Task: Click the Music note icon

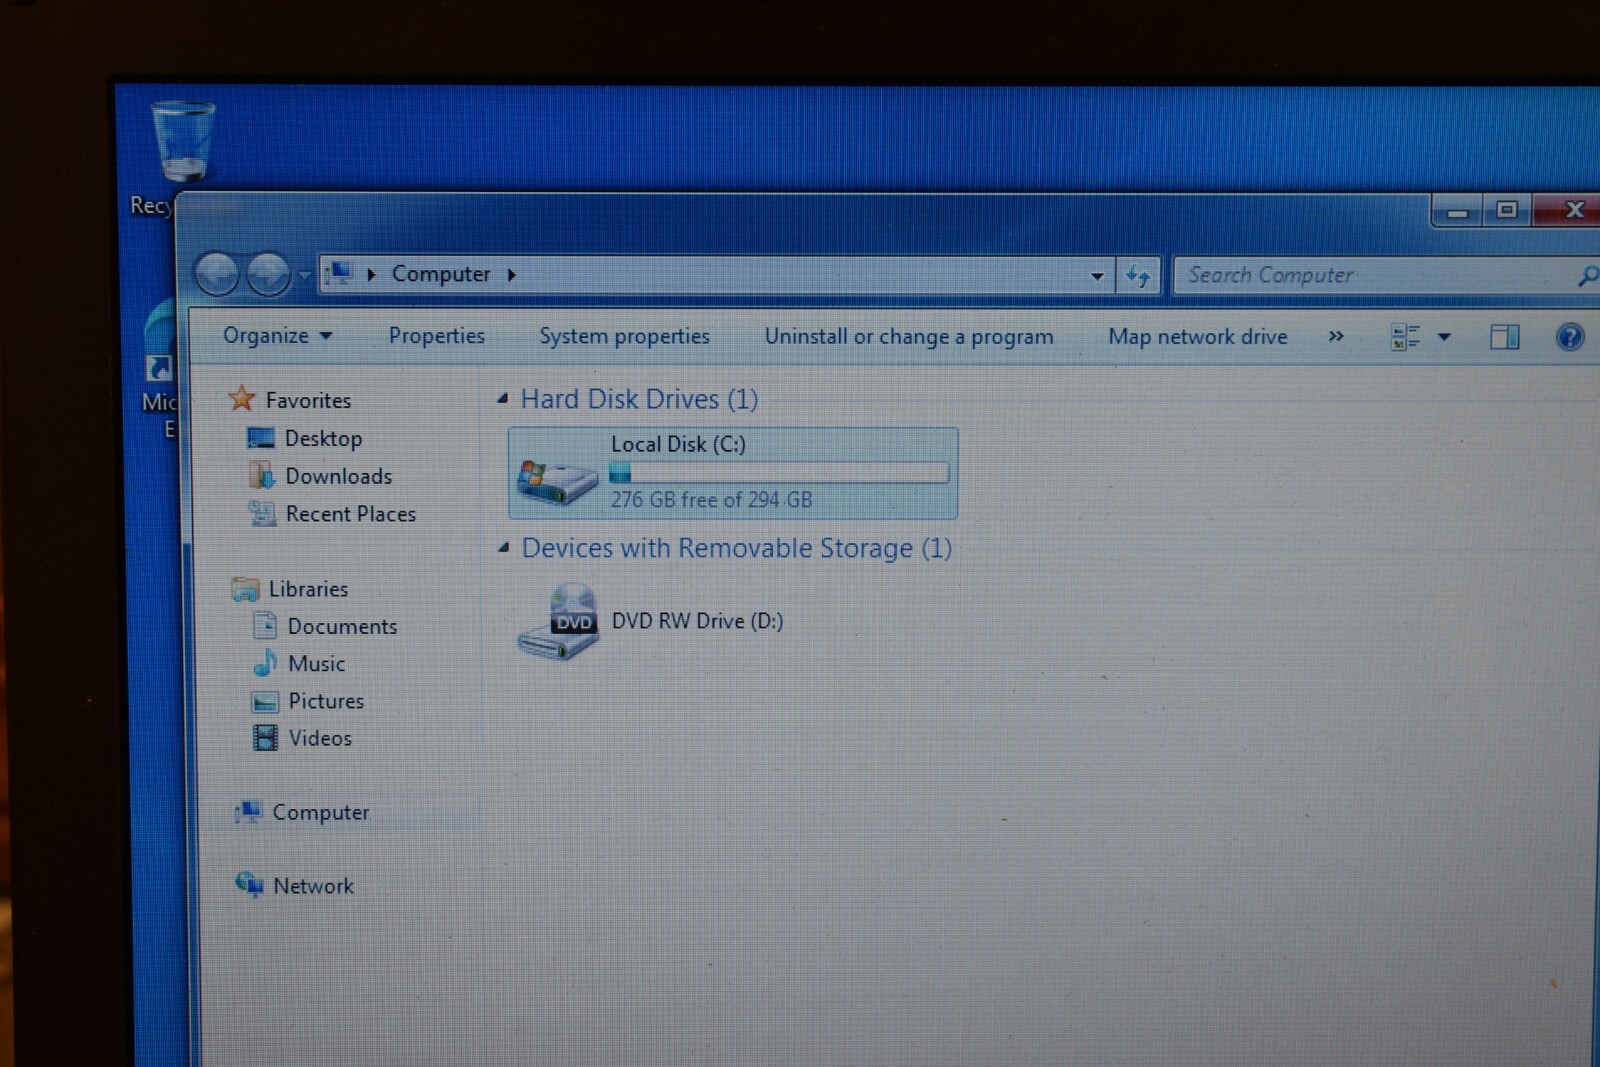Action: click(265, 663)
